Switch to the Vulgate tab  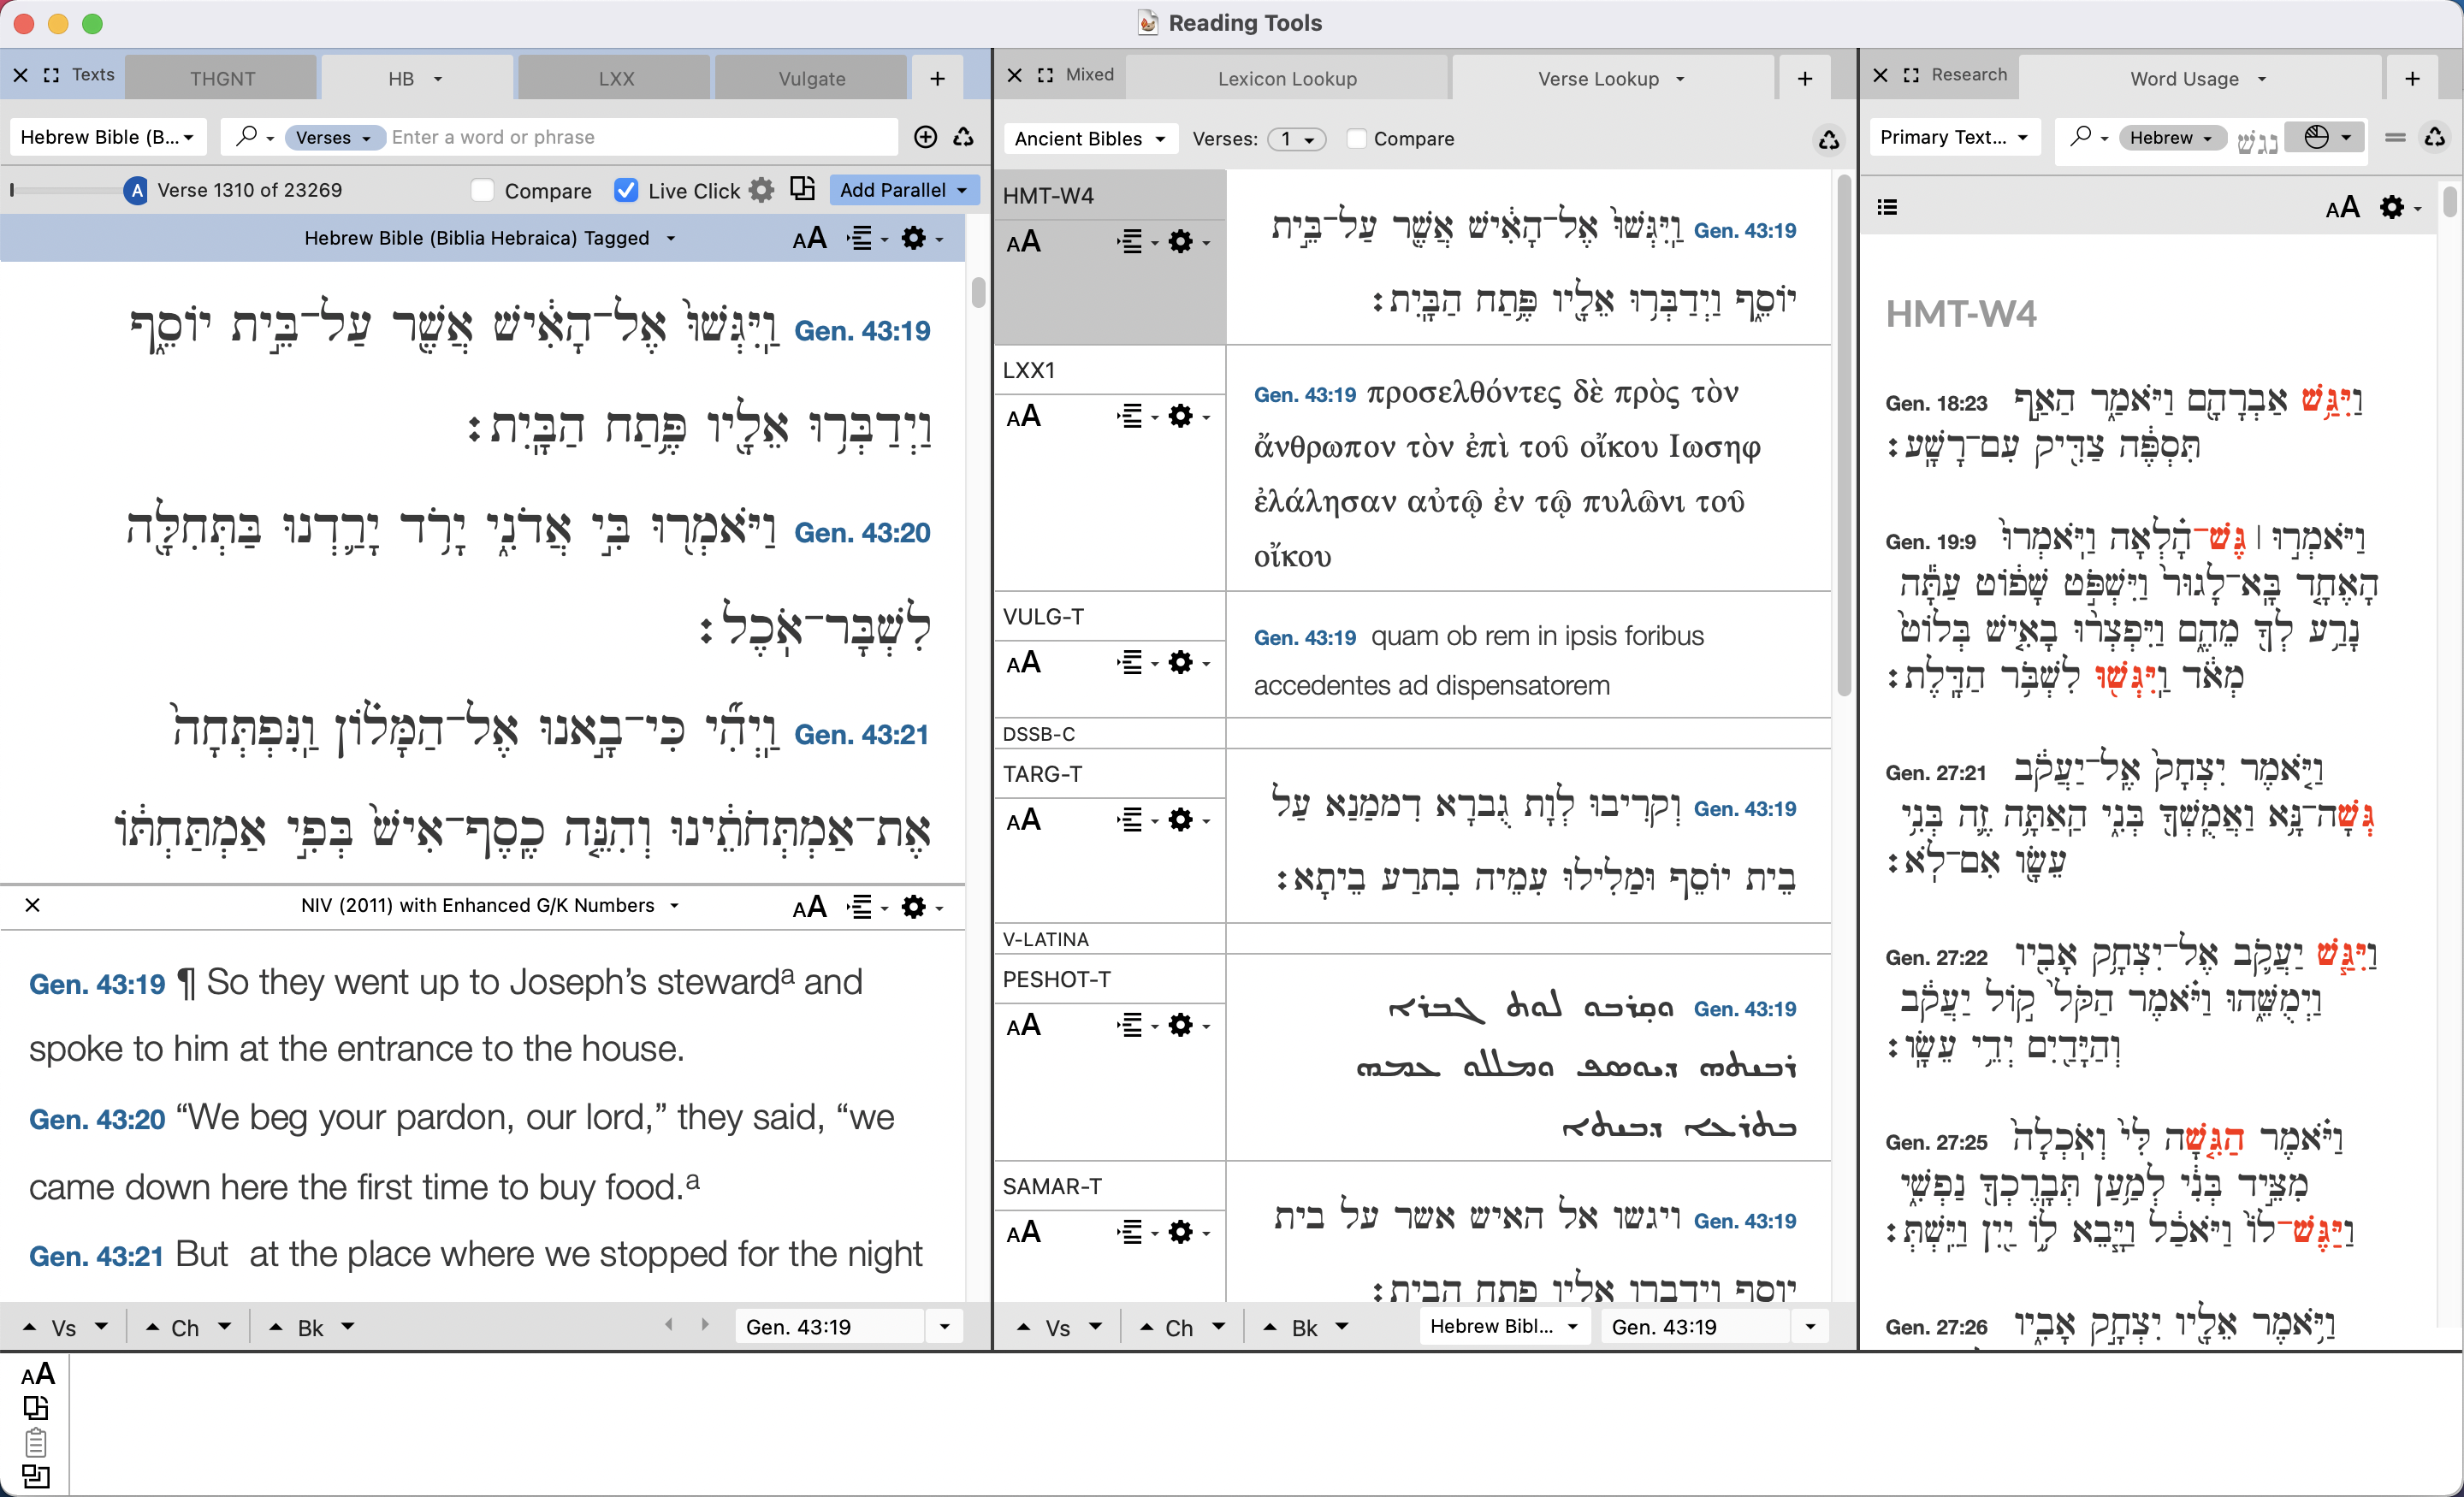811,77
